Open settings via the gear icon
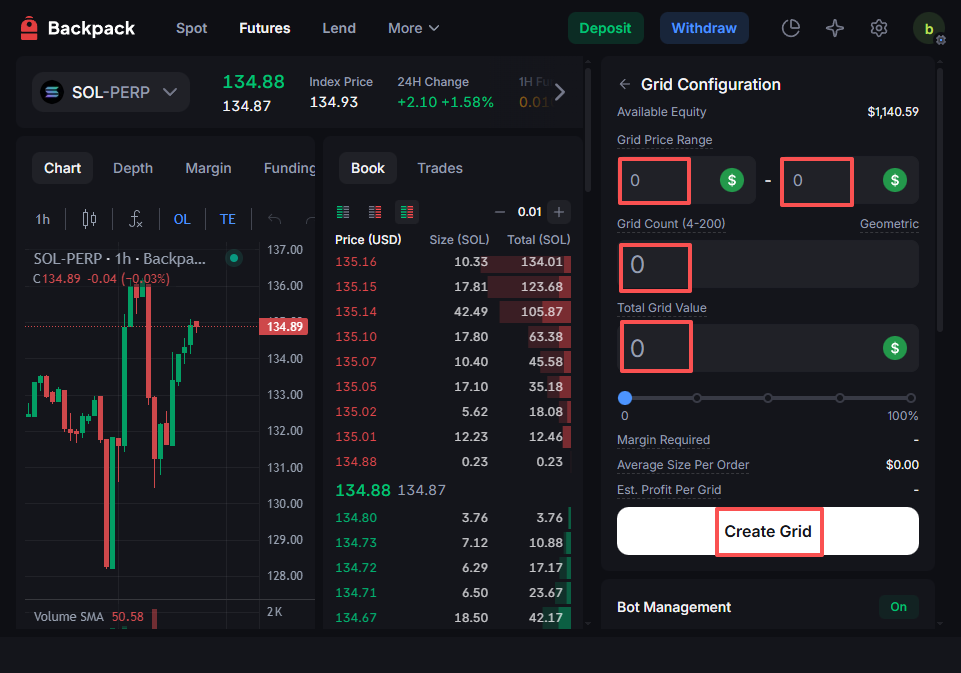Viewport: 961px width, 673px height. coord(879,28)
